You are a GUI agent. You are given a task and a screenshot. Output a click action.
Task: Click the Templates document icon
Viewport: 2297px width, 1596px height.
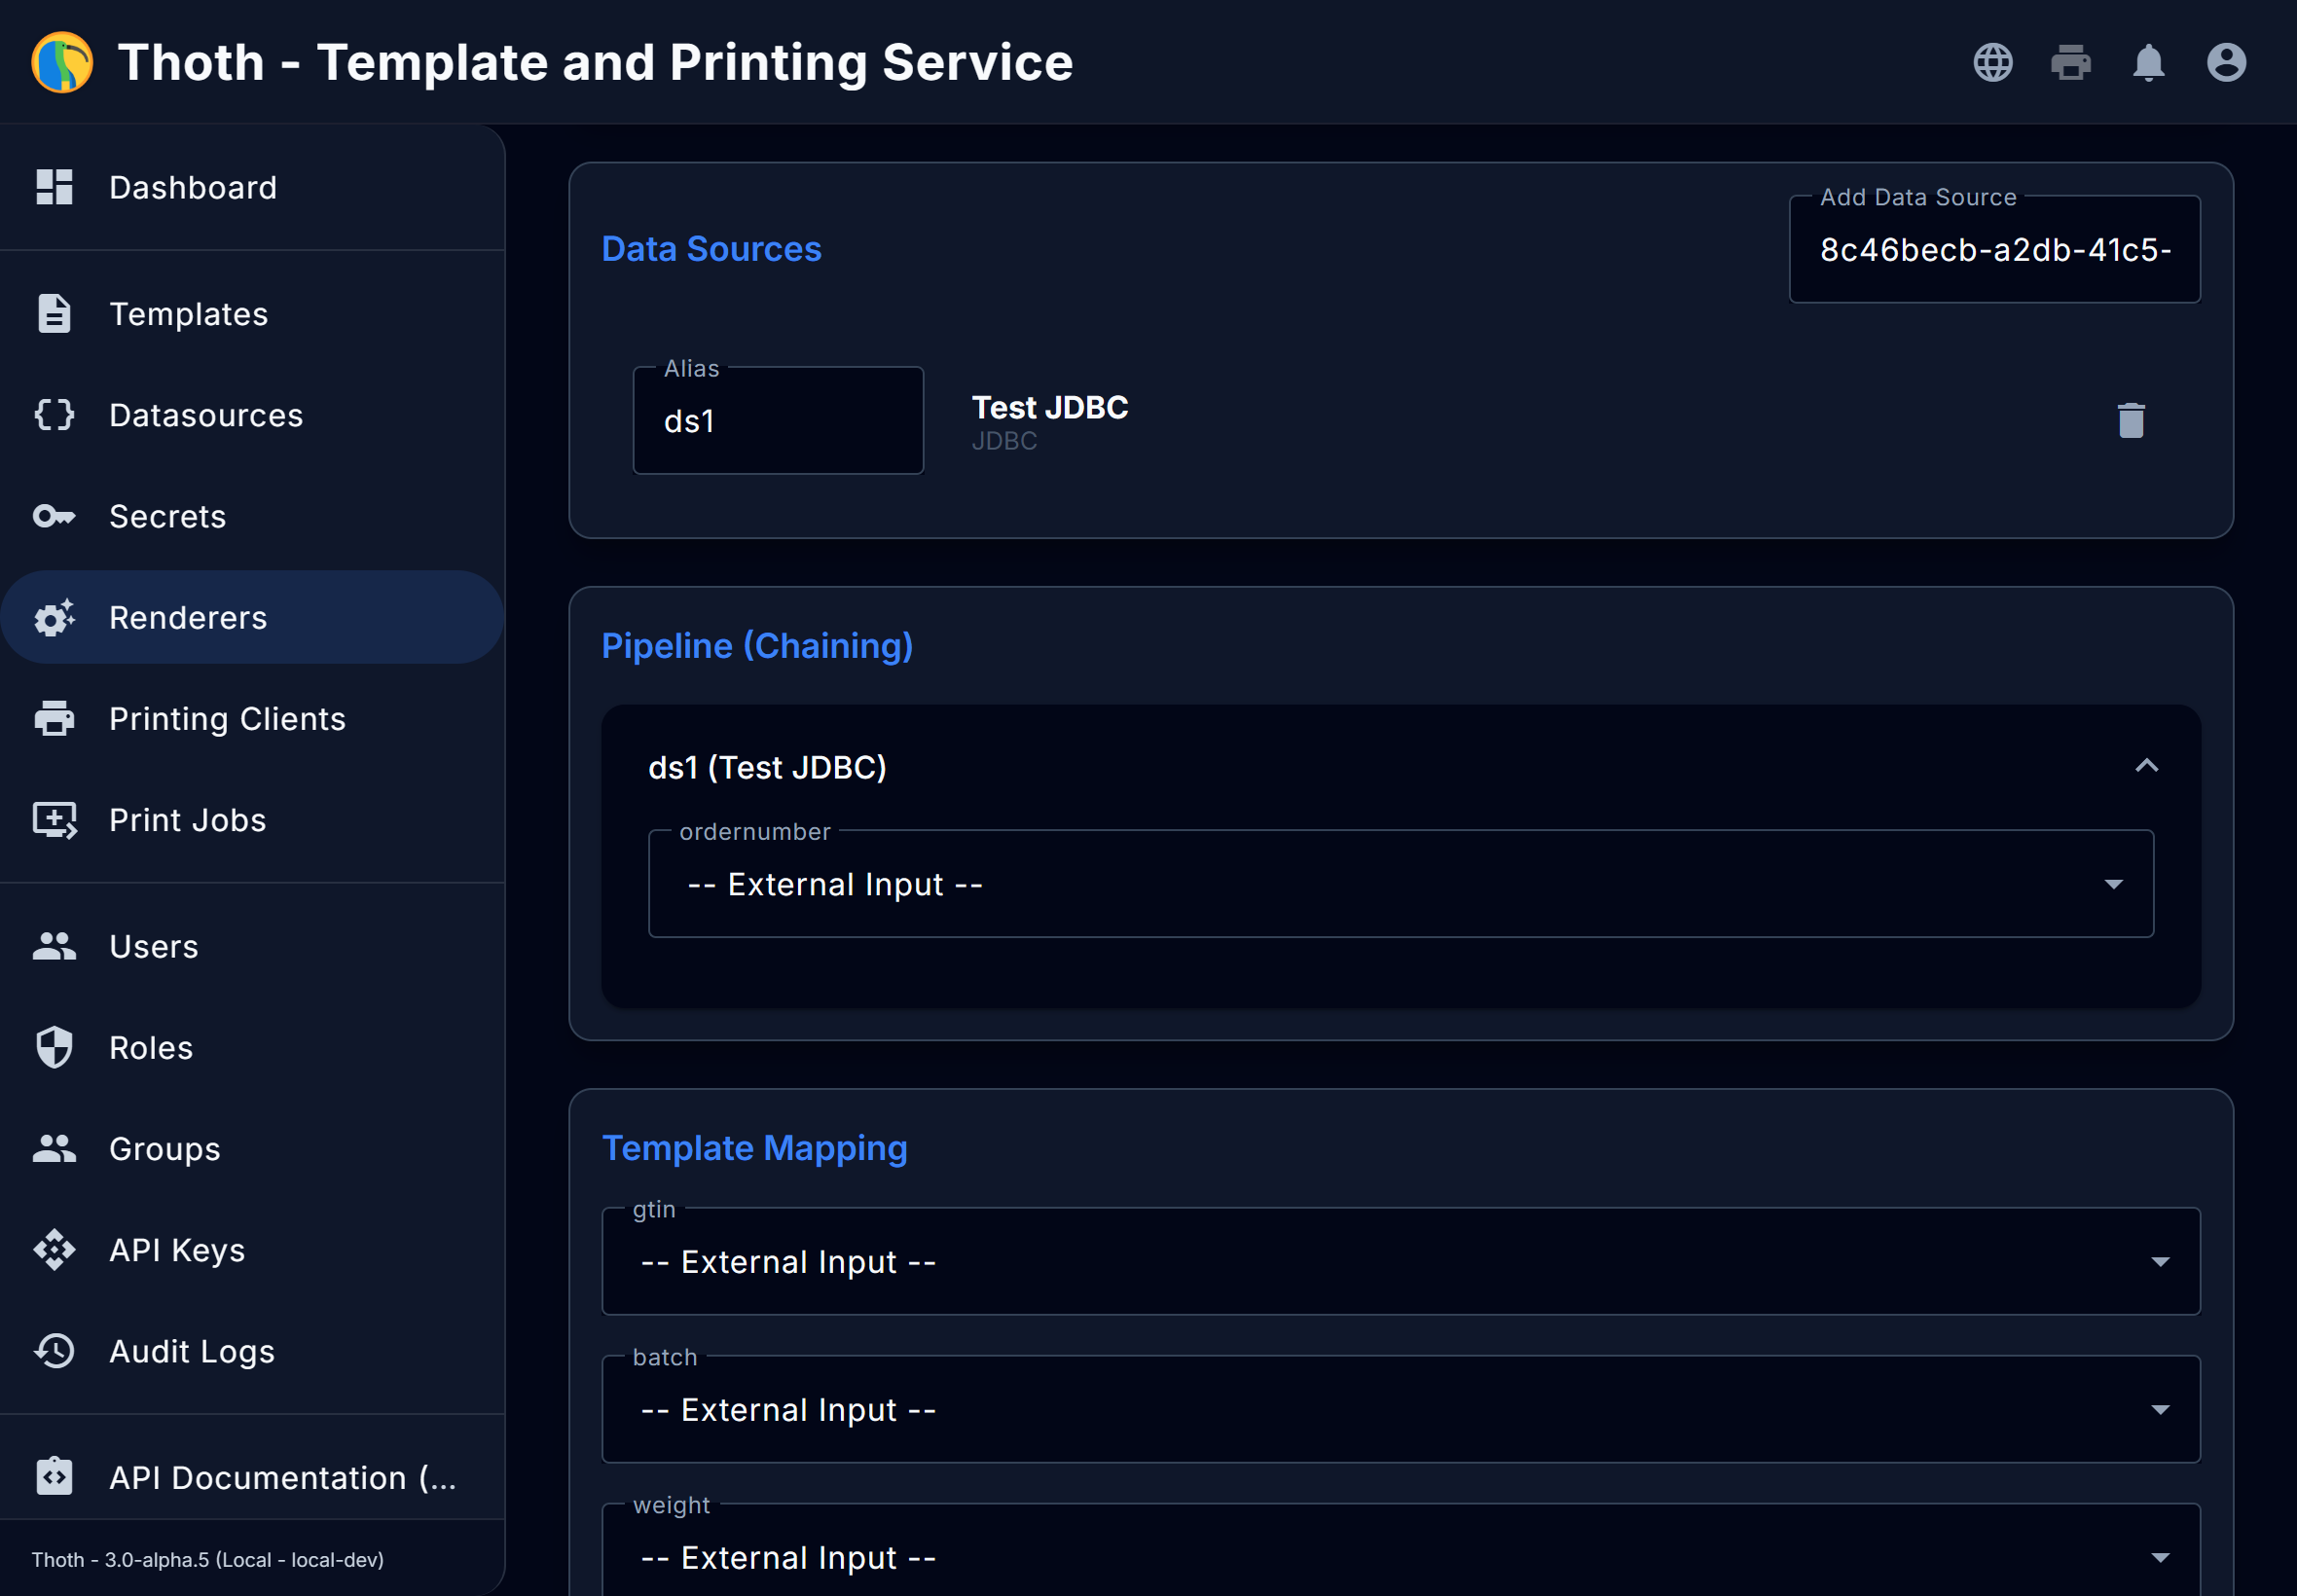54,313
